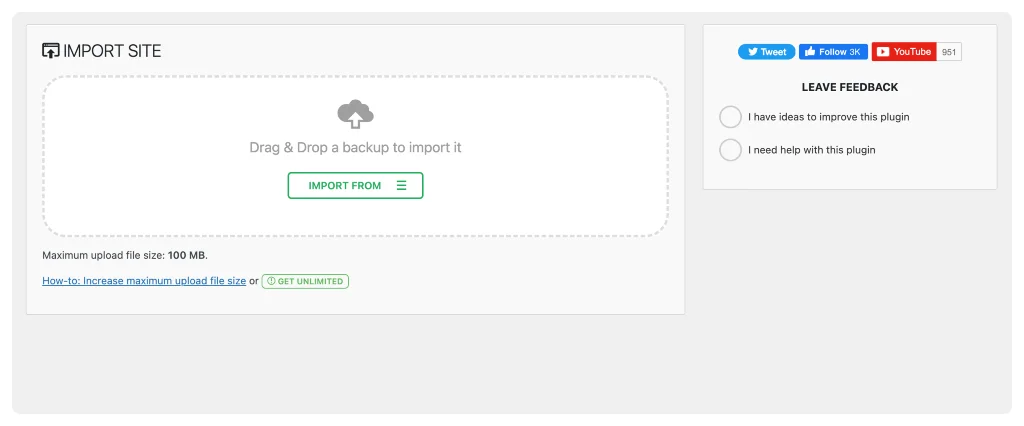The image size is (1024, 426).
Task: Click the Tweet button
Action: (767, 52)
